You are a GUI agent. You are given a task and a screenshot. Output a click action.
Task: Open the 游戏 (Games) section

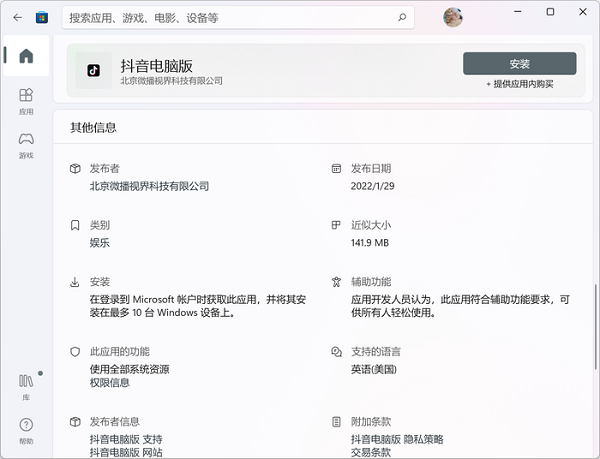(x=26, y=145)
